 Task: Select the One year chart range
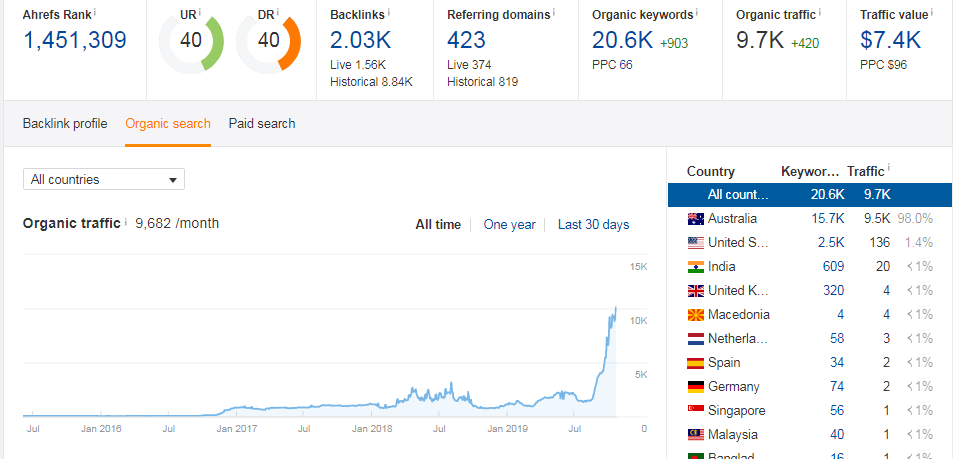[x=509, y=225]
